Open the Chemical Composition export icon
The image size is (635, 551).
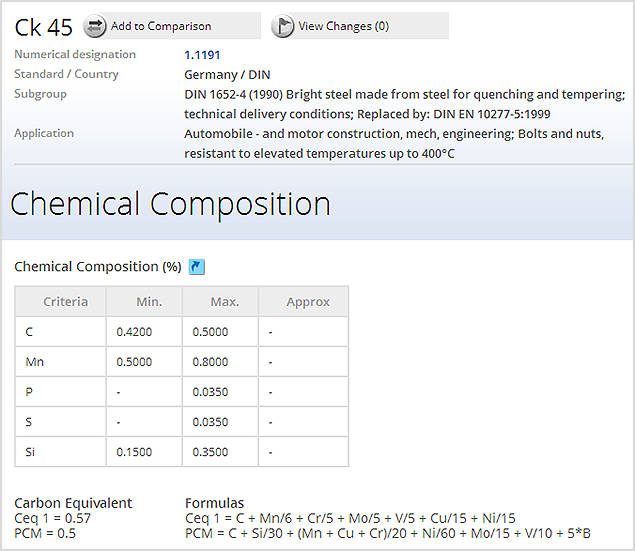click(x=197, y=267)
